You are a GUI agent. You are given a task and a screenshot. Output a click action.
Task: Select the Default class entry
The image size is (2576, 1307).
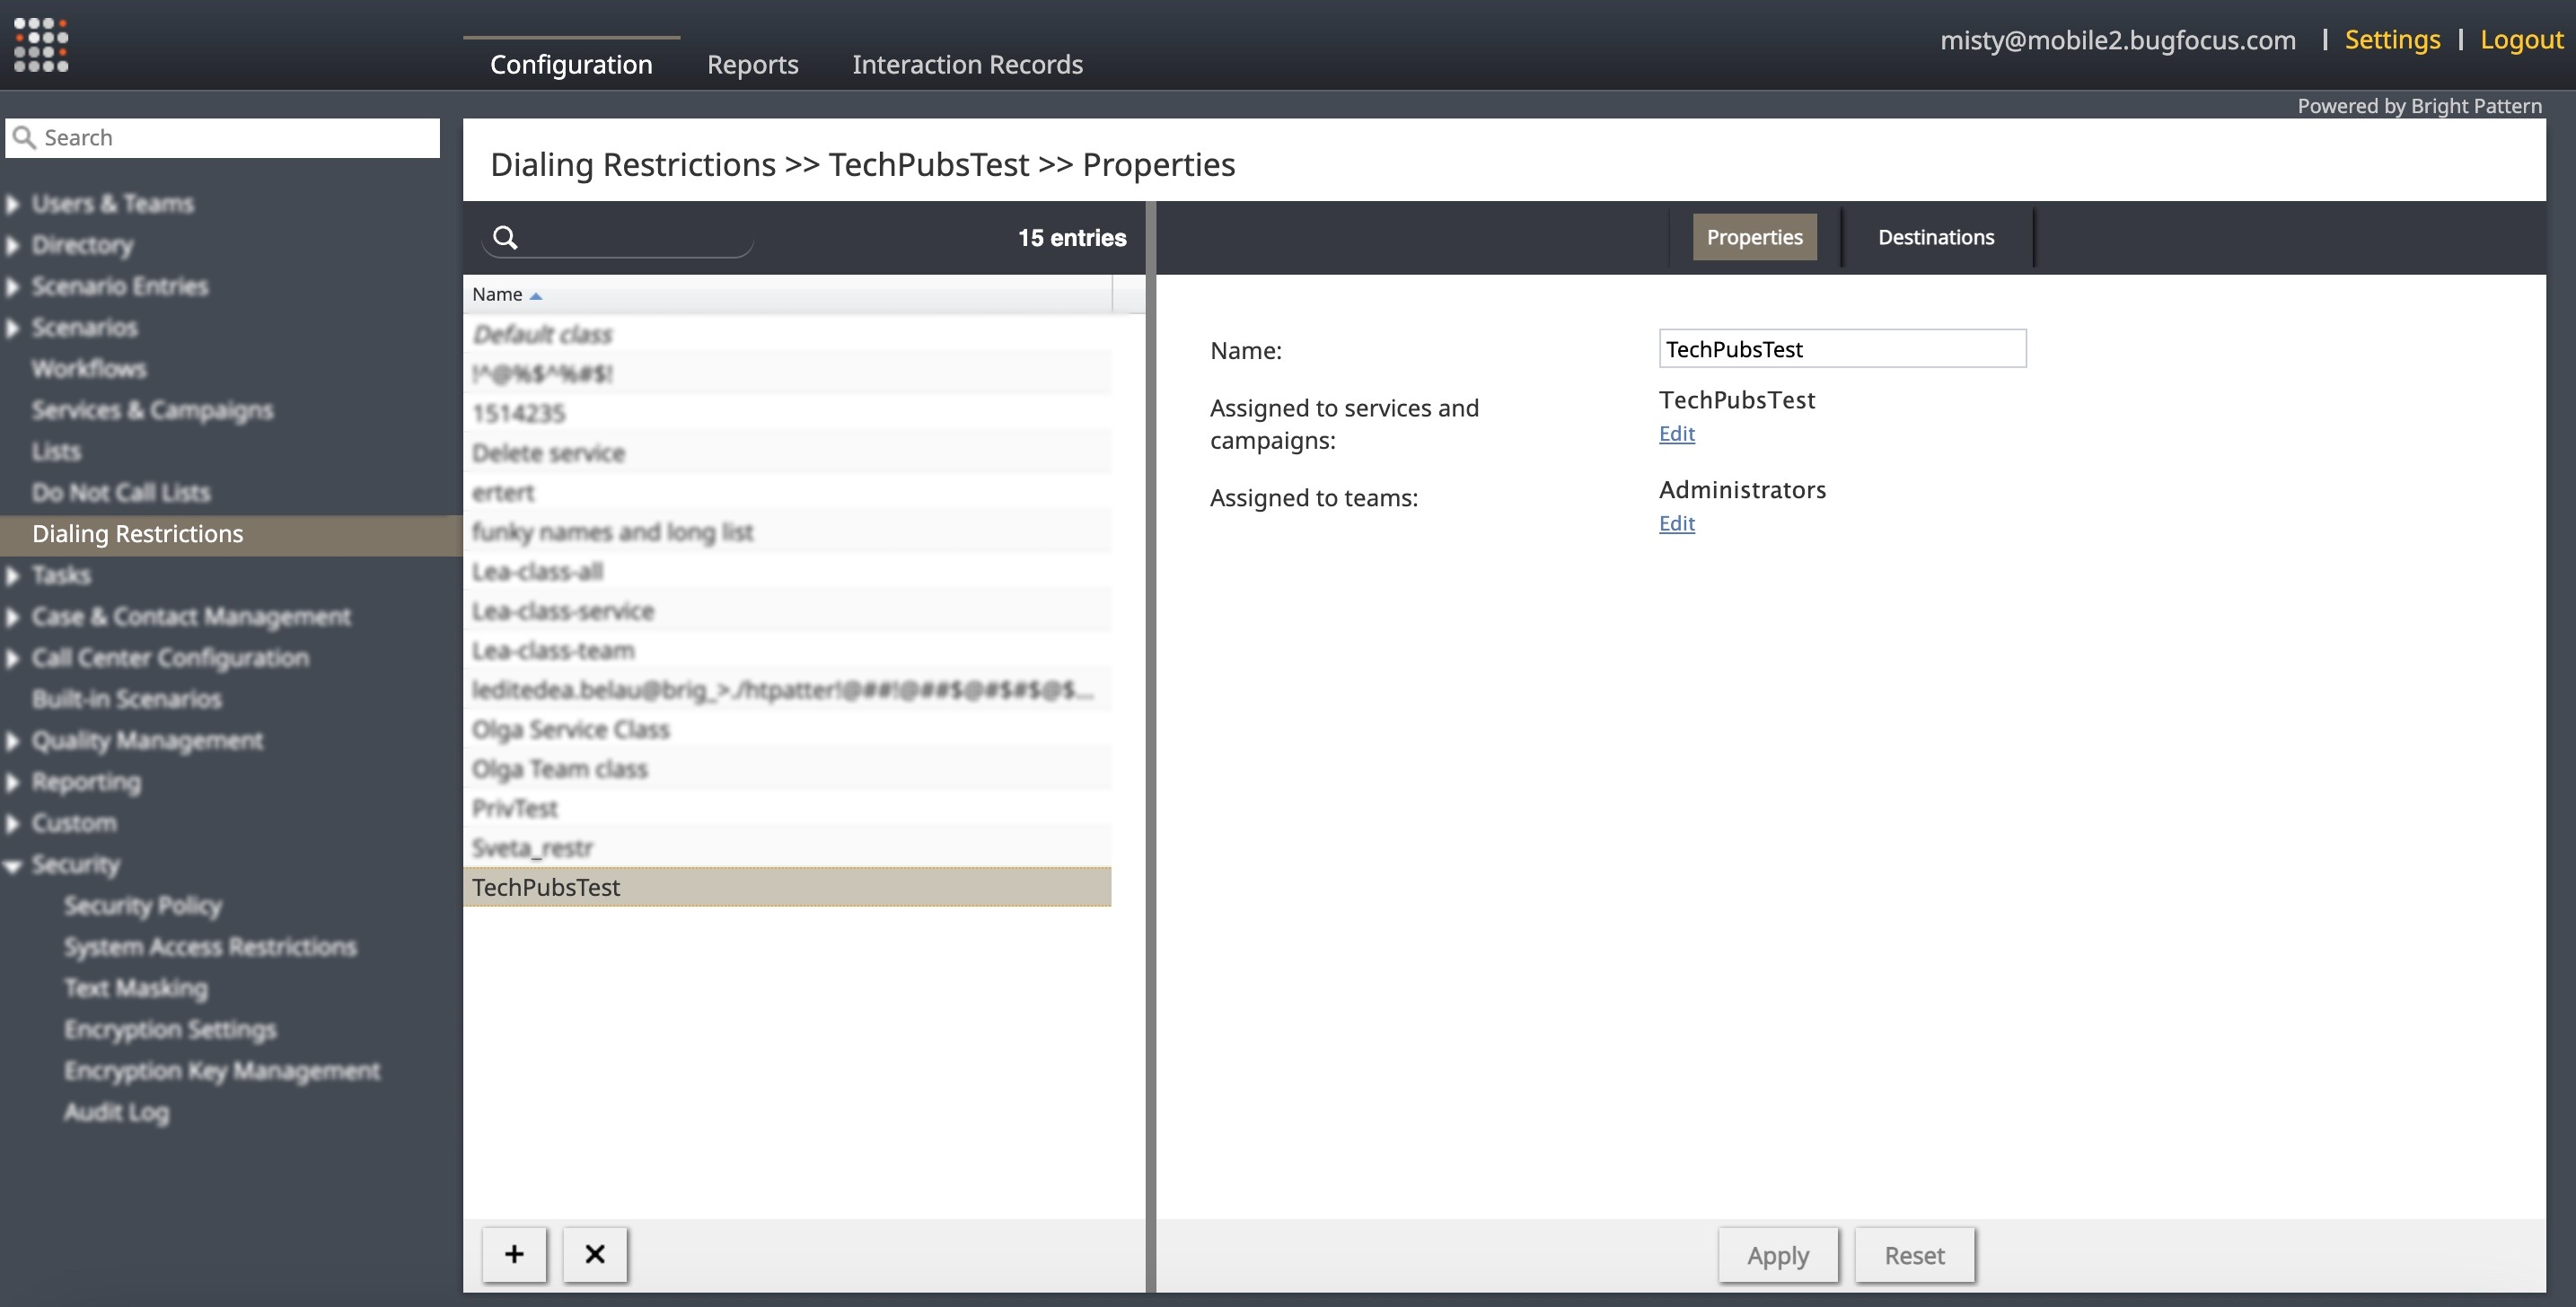pos(787,334)
